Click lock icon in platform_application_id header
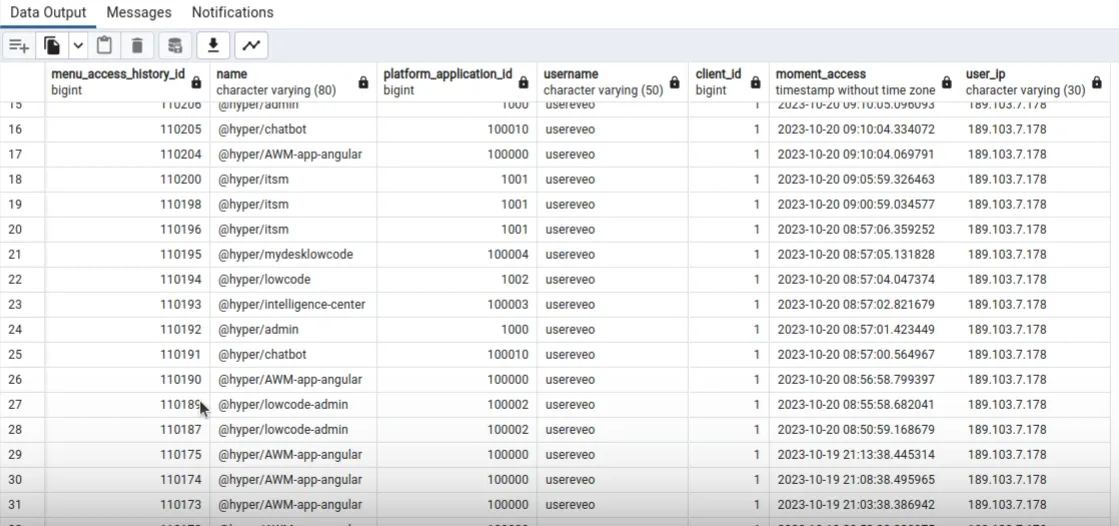The image size is (1119, 526). (523, 83)
